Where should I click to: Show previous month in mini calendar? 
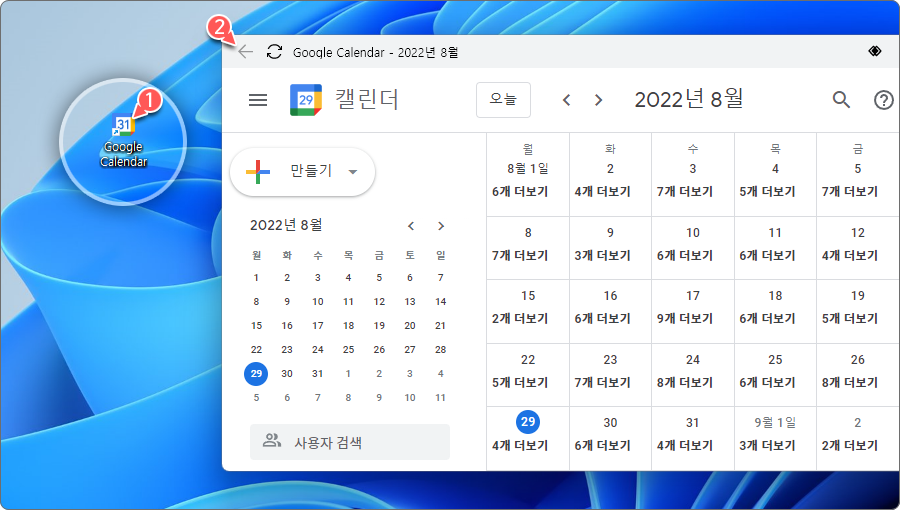pos(411,226)
